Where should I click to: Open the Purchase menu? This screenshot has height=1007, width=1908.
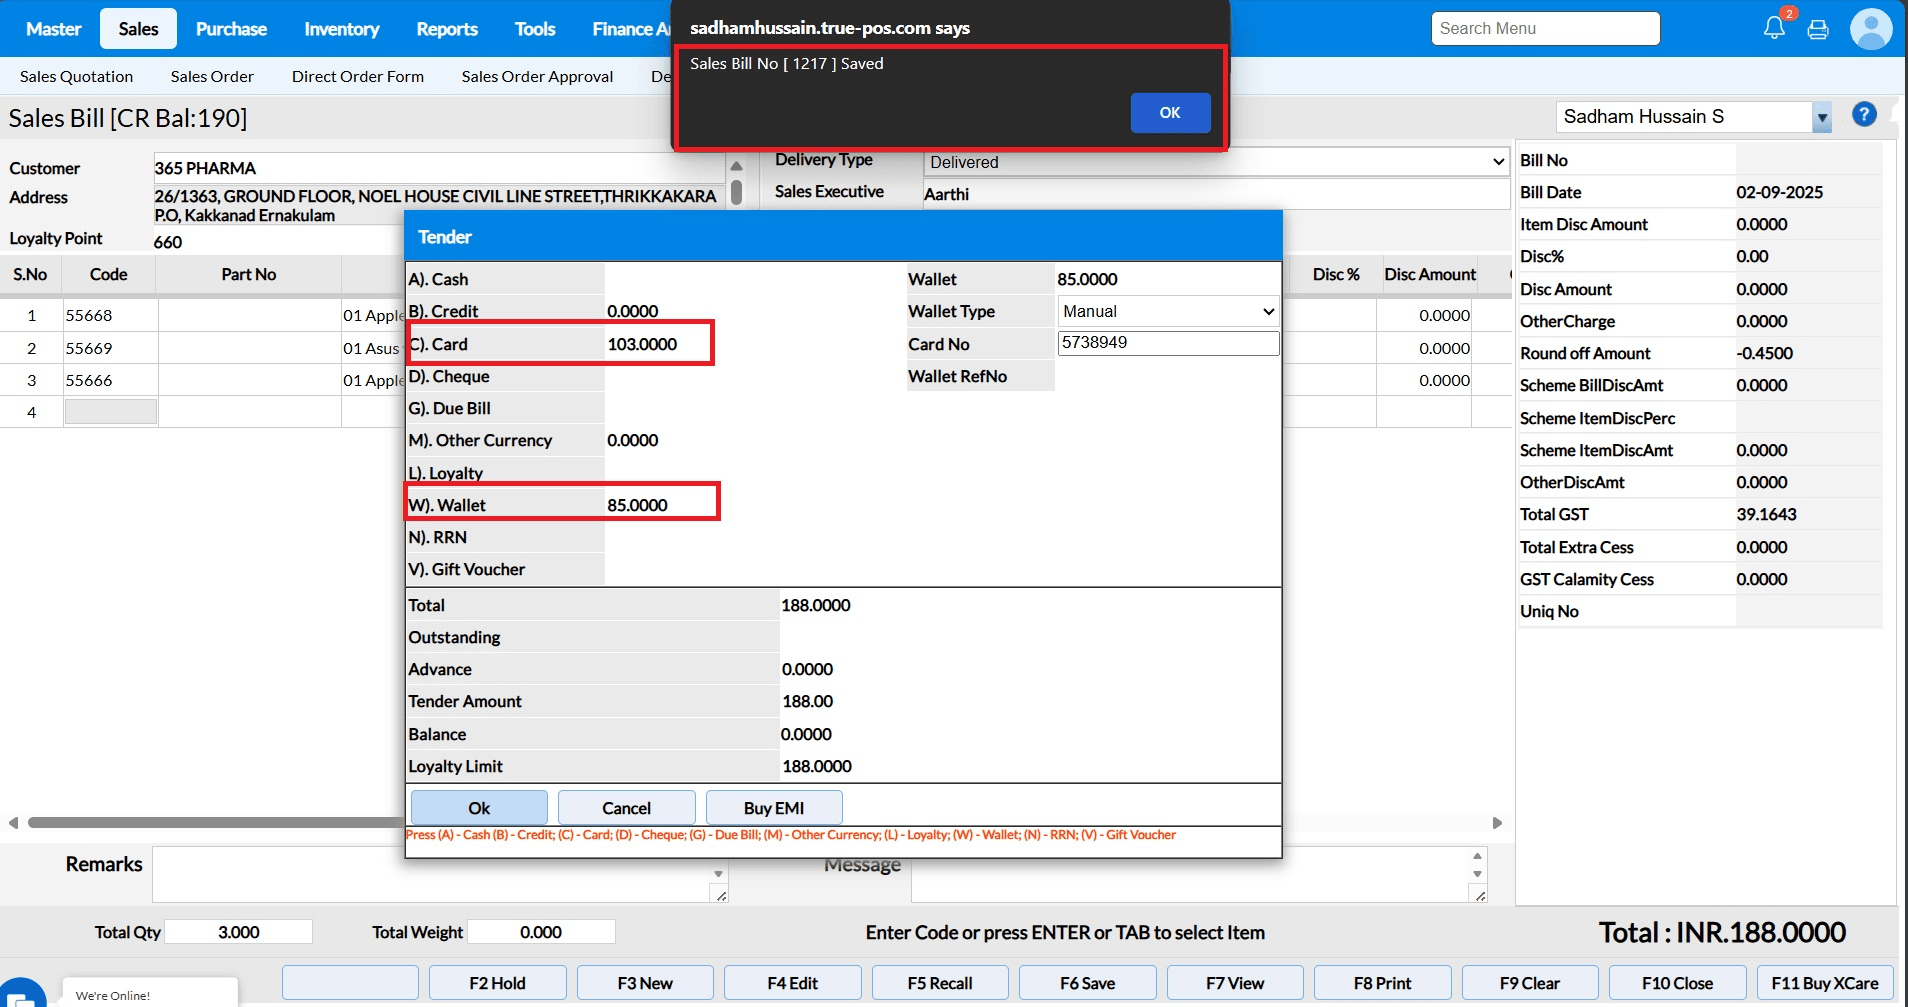pyautogui.click(x=231, y=29)
